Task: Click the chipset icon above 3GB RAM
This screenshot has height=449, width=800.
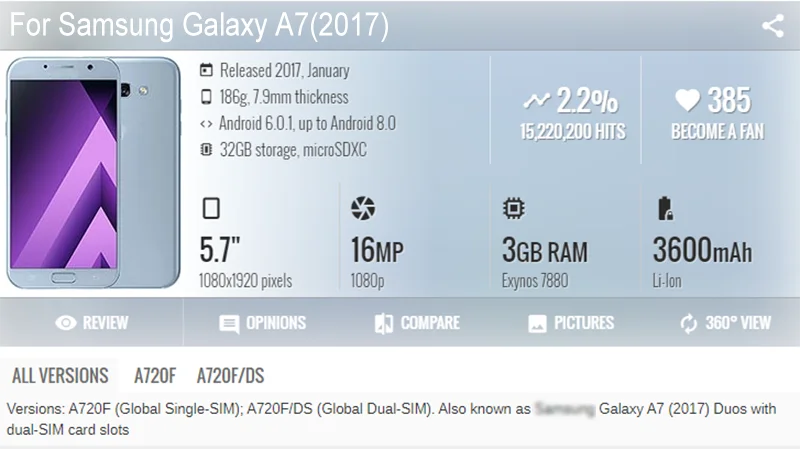Action: (513, 208)
